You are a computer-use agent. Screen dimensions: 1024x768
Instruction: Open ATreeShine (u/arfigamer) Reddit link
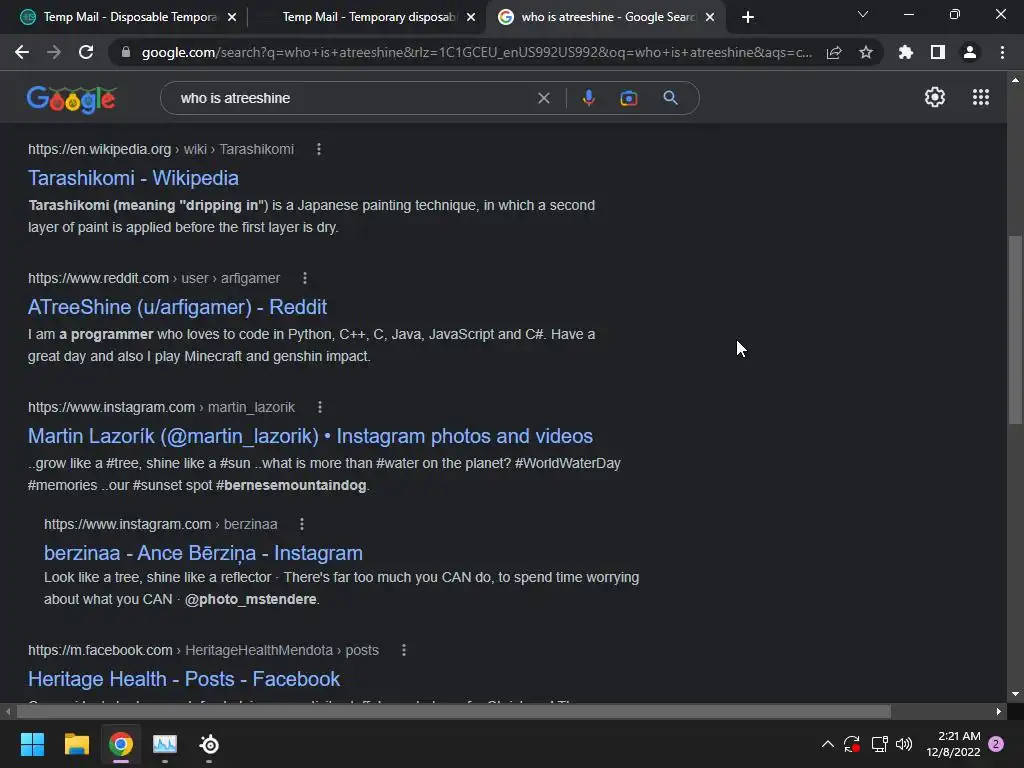click(x=178, y=307)
